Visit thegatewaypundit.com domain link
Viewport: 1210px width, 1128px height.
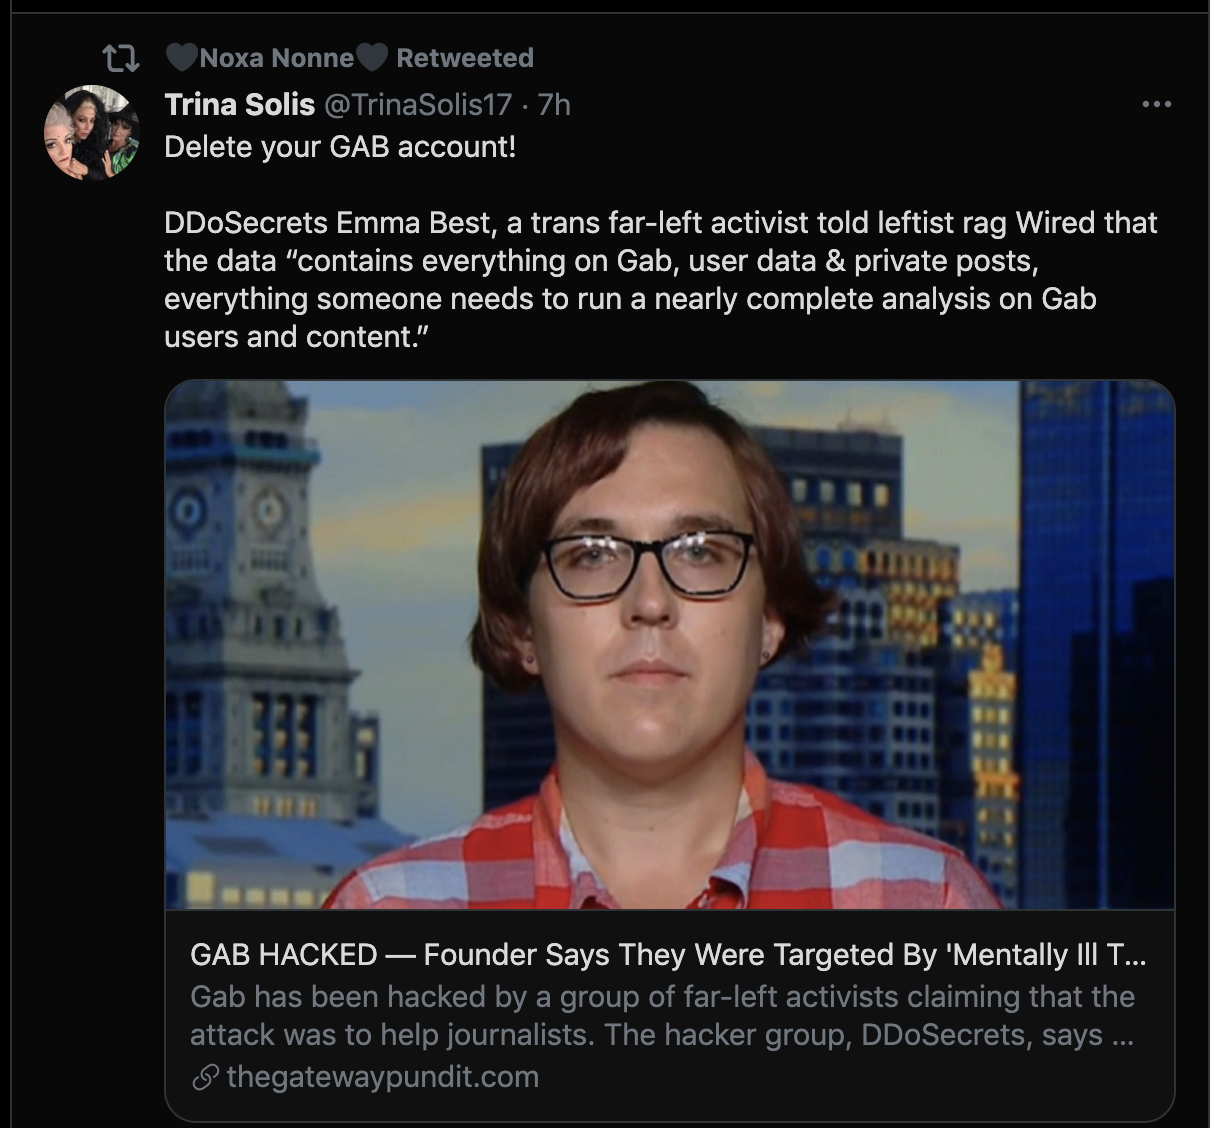382,1077
